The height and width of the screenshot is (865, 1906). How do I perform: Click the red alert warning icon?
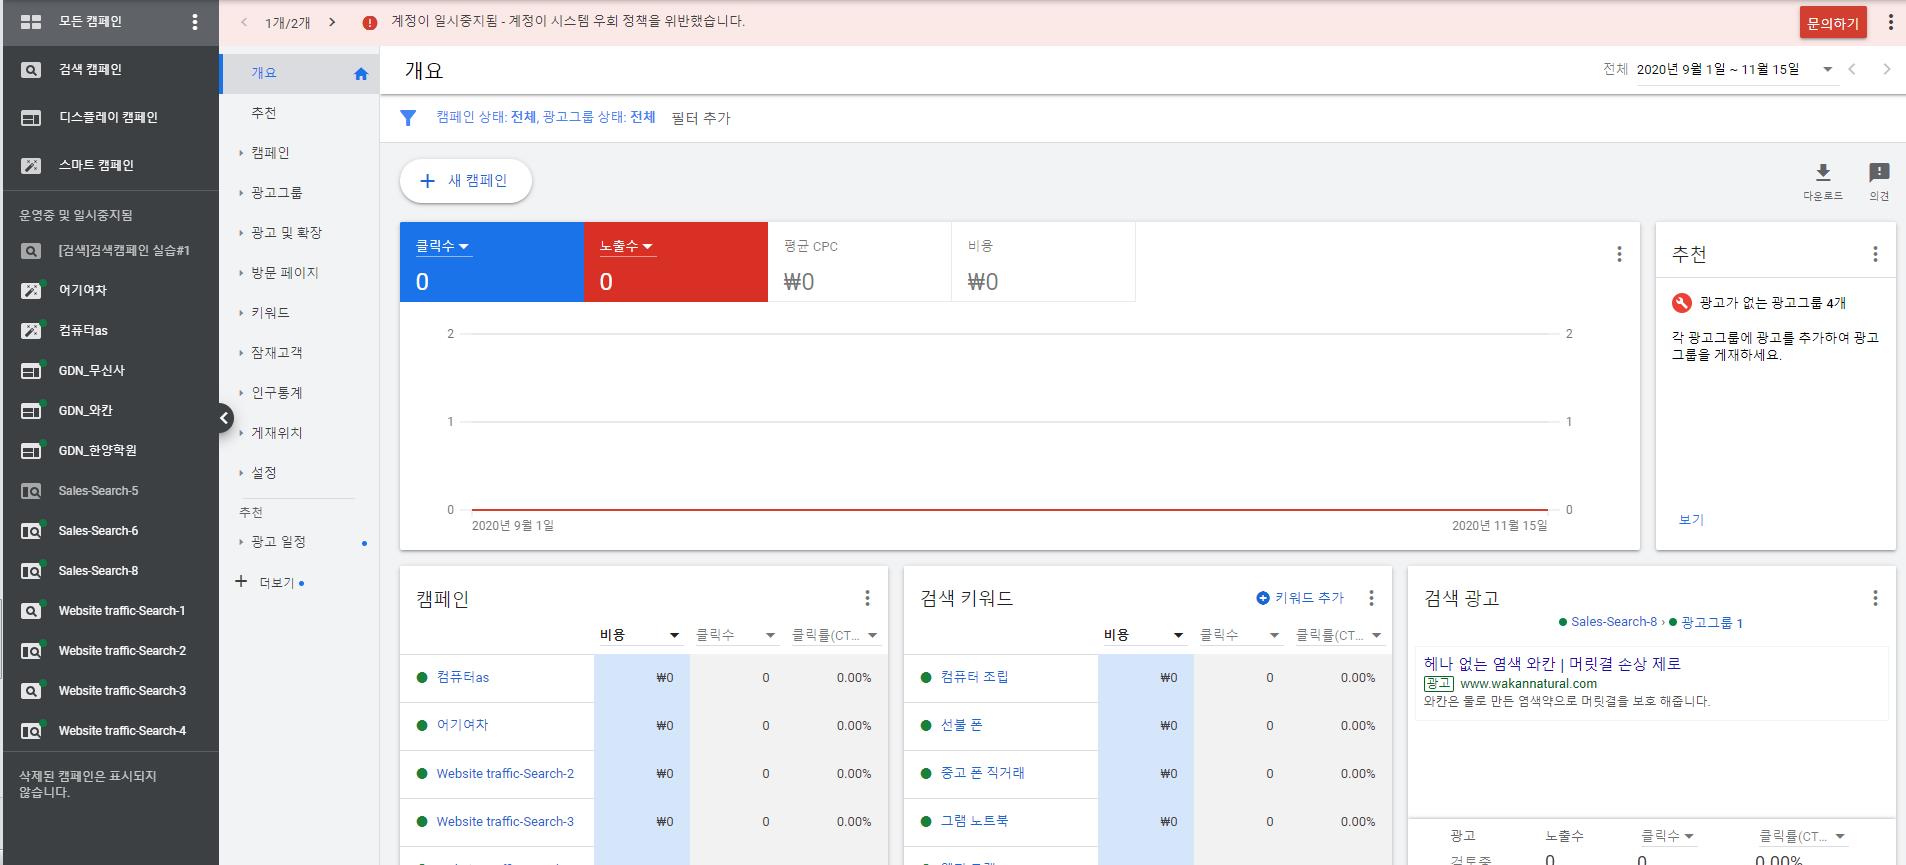click(x=370, y=22)
